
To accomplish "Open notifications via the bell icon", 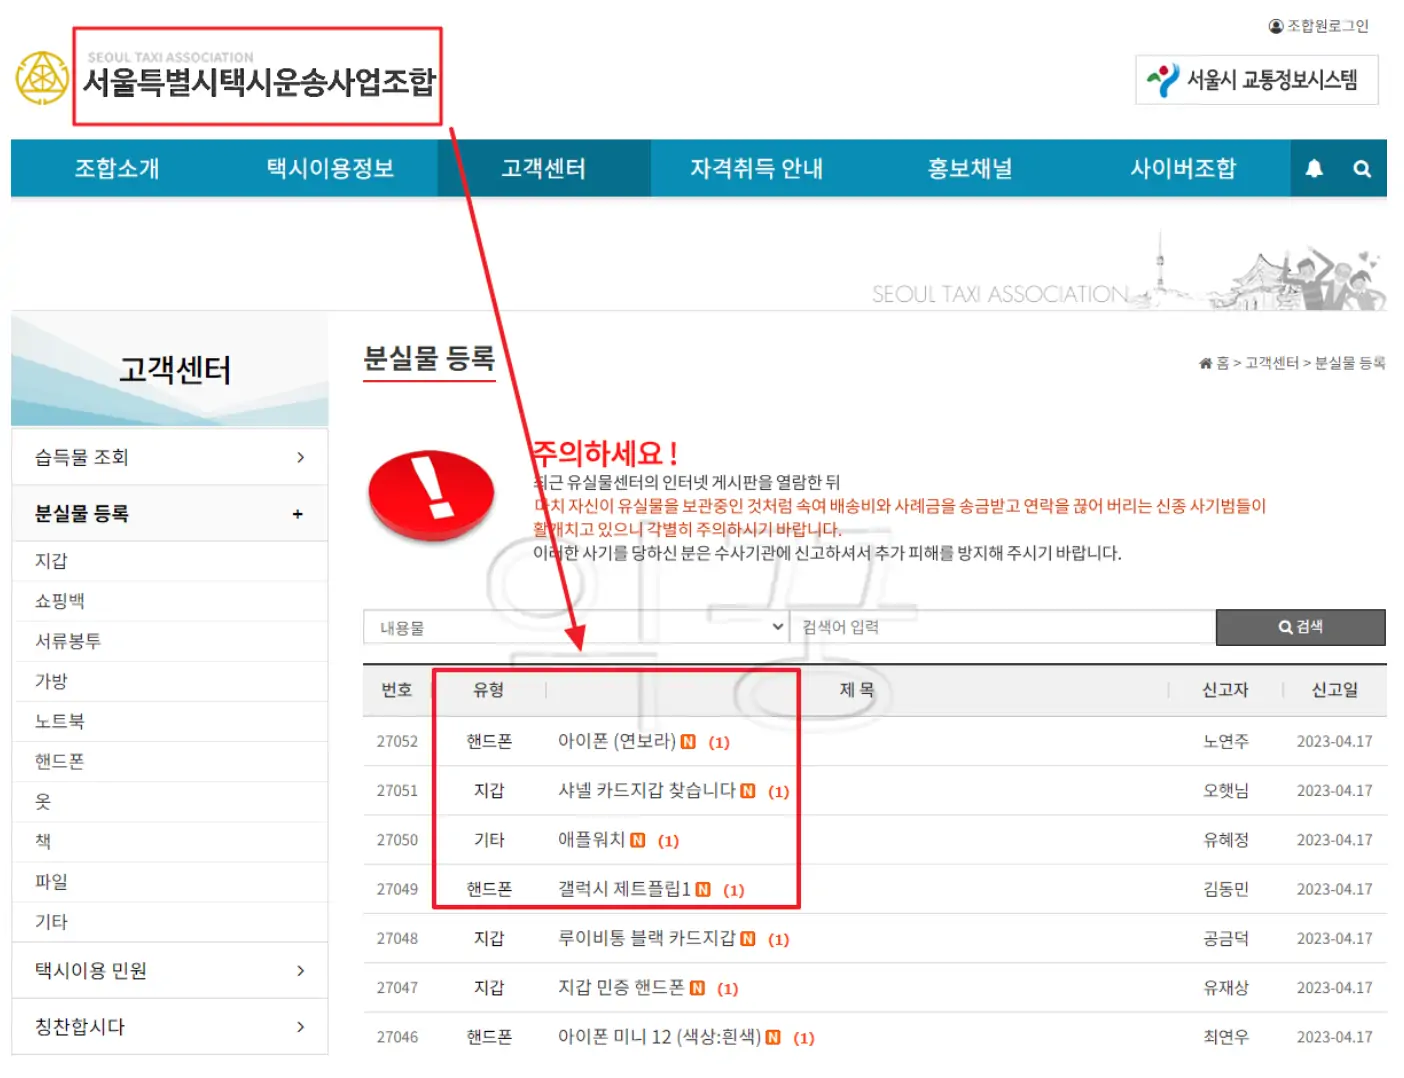I will coord(1314,168).
